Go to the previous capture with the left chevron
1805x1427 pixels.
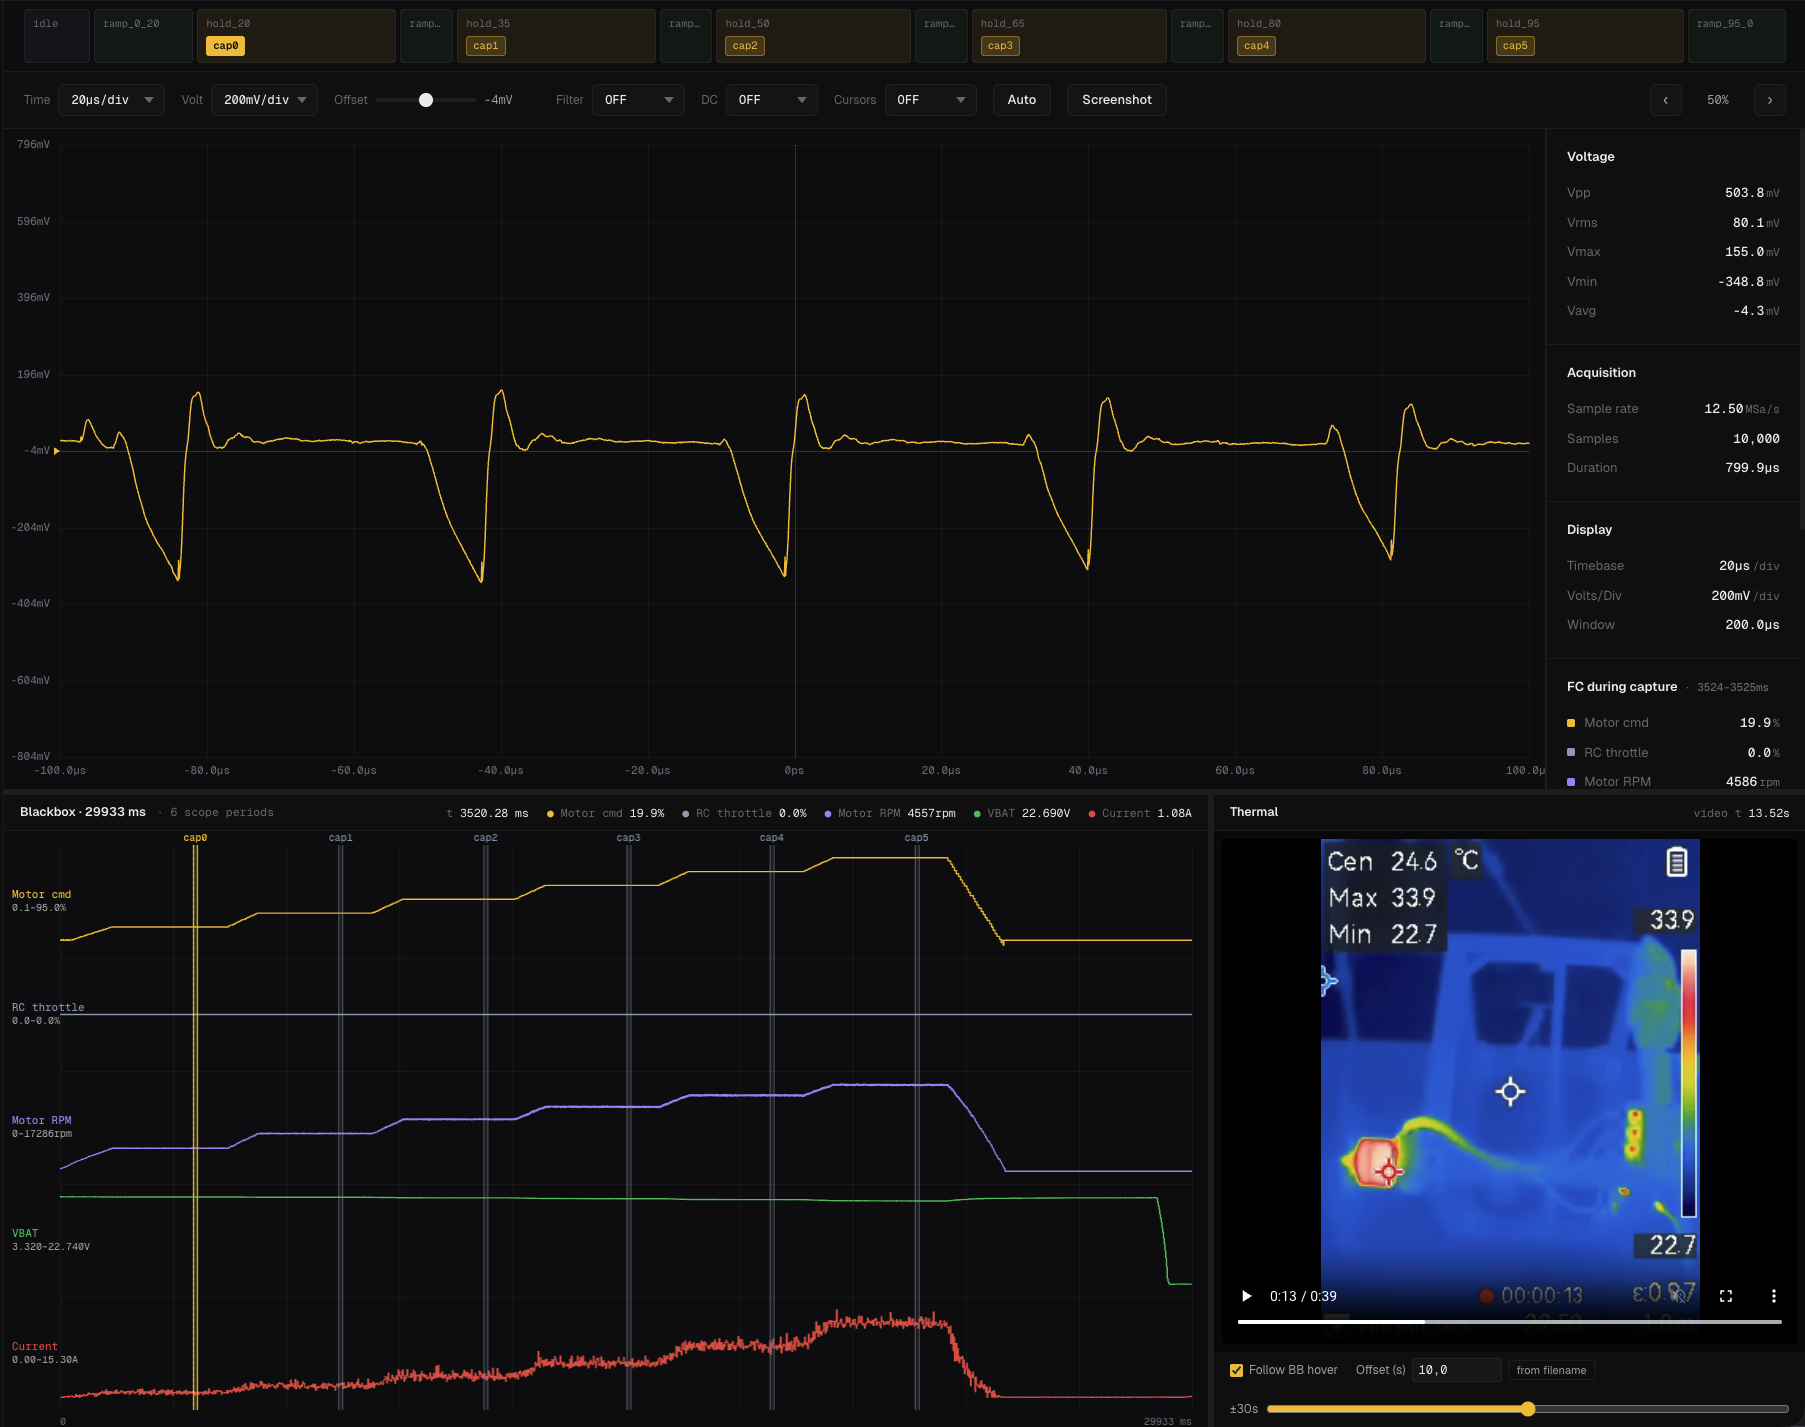pos(1665,100)
